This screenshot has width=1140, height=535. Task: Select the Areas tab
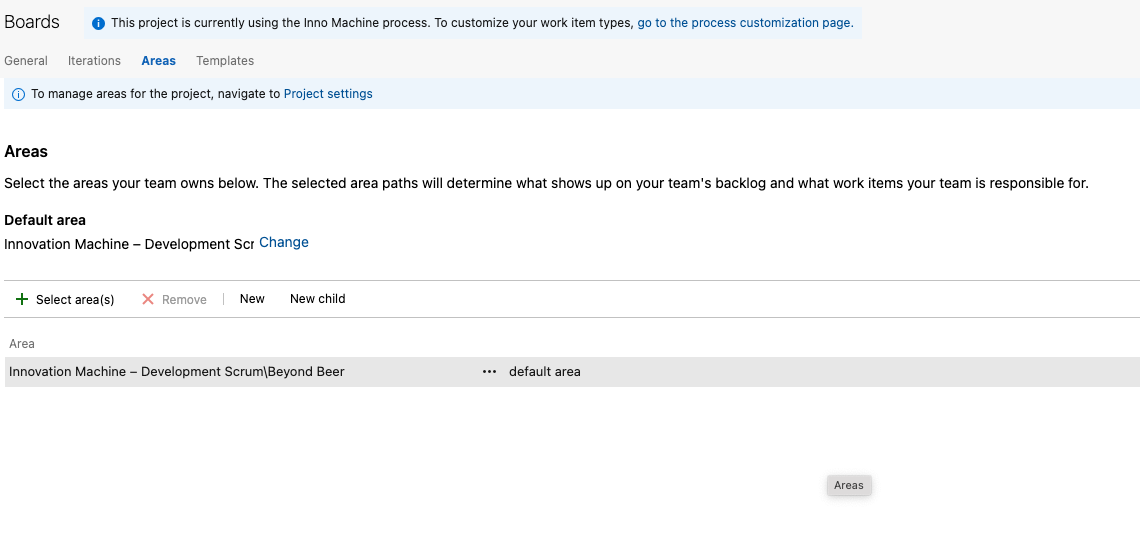coord(158,61)
